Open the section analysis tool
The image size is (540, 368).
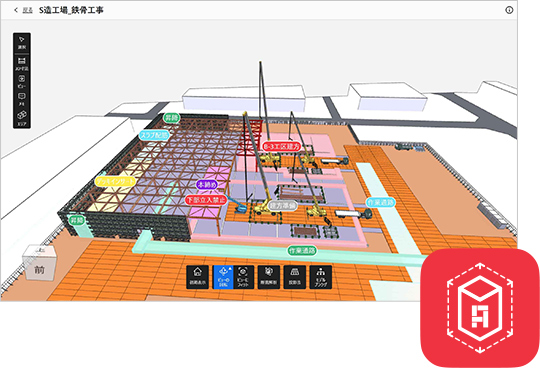(x=269, y=277)
